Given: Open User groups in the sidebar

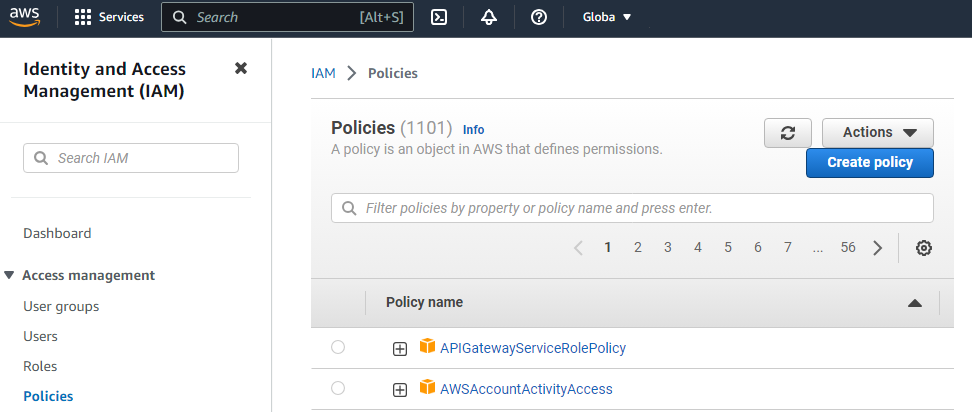Looking at the screenshot, I should [61, 306].
